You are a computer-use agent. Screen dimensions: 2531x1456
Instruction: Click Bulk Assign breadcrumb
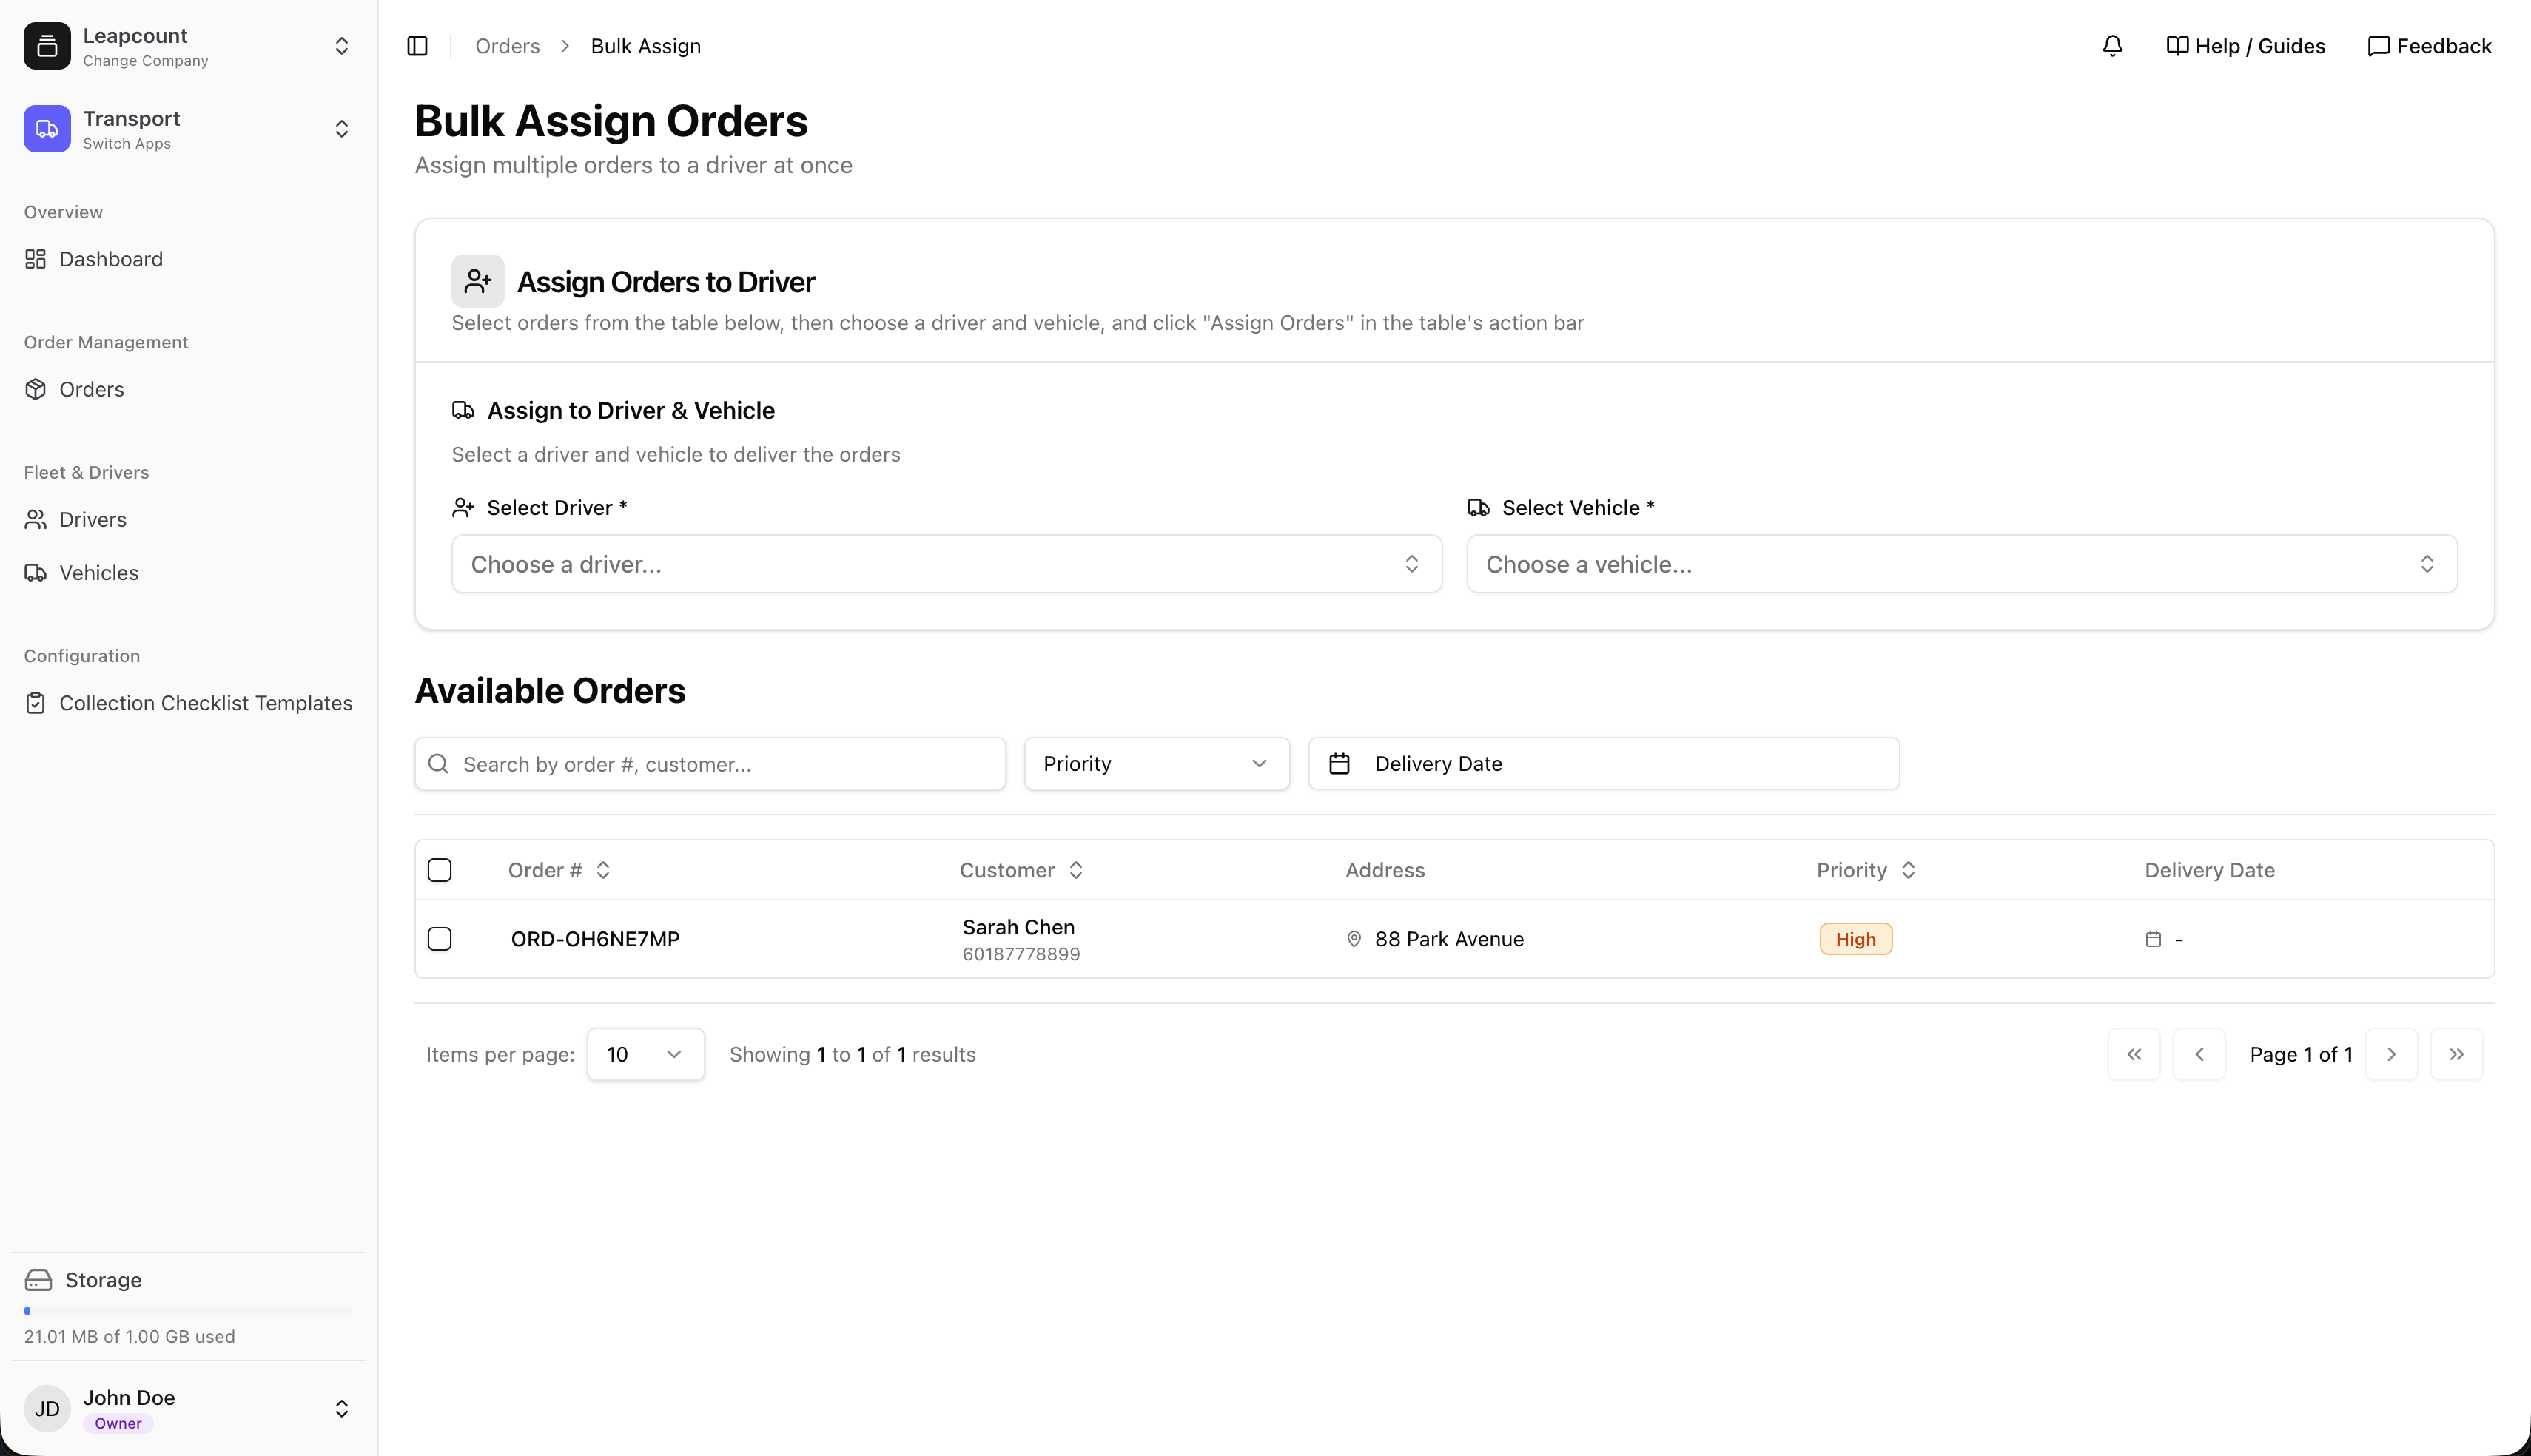646,46
